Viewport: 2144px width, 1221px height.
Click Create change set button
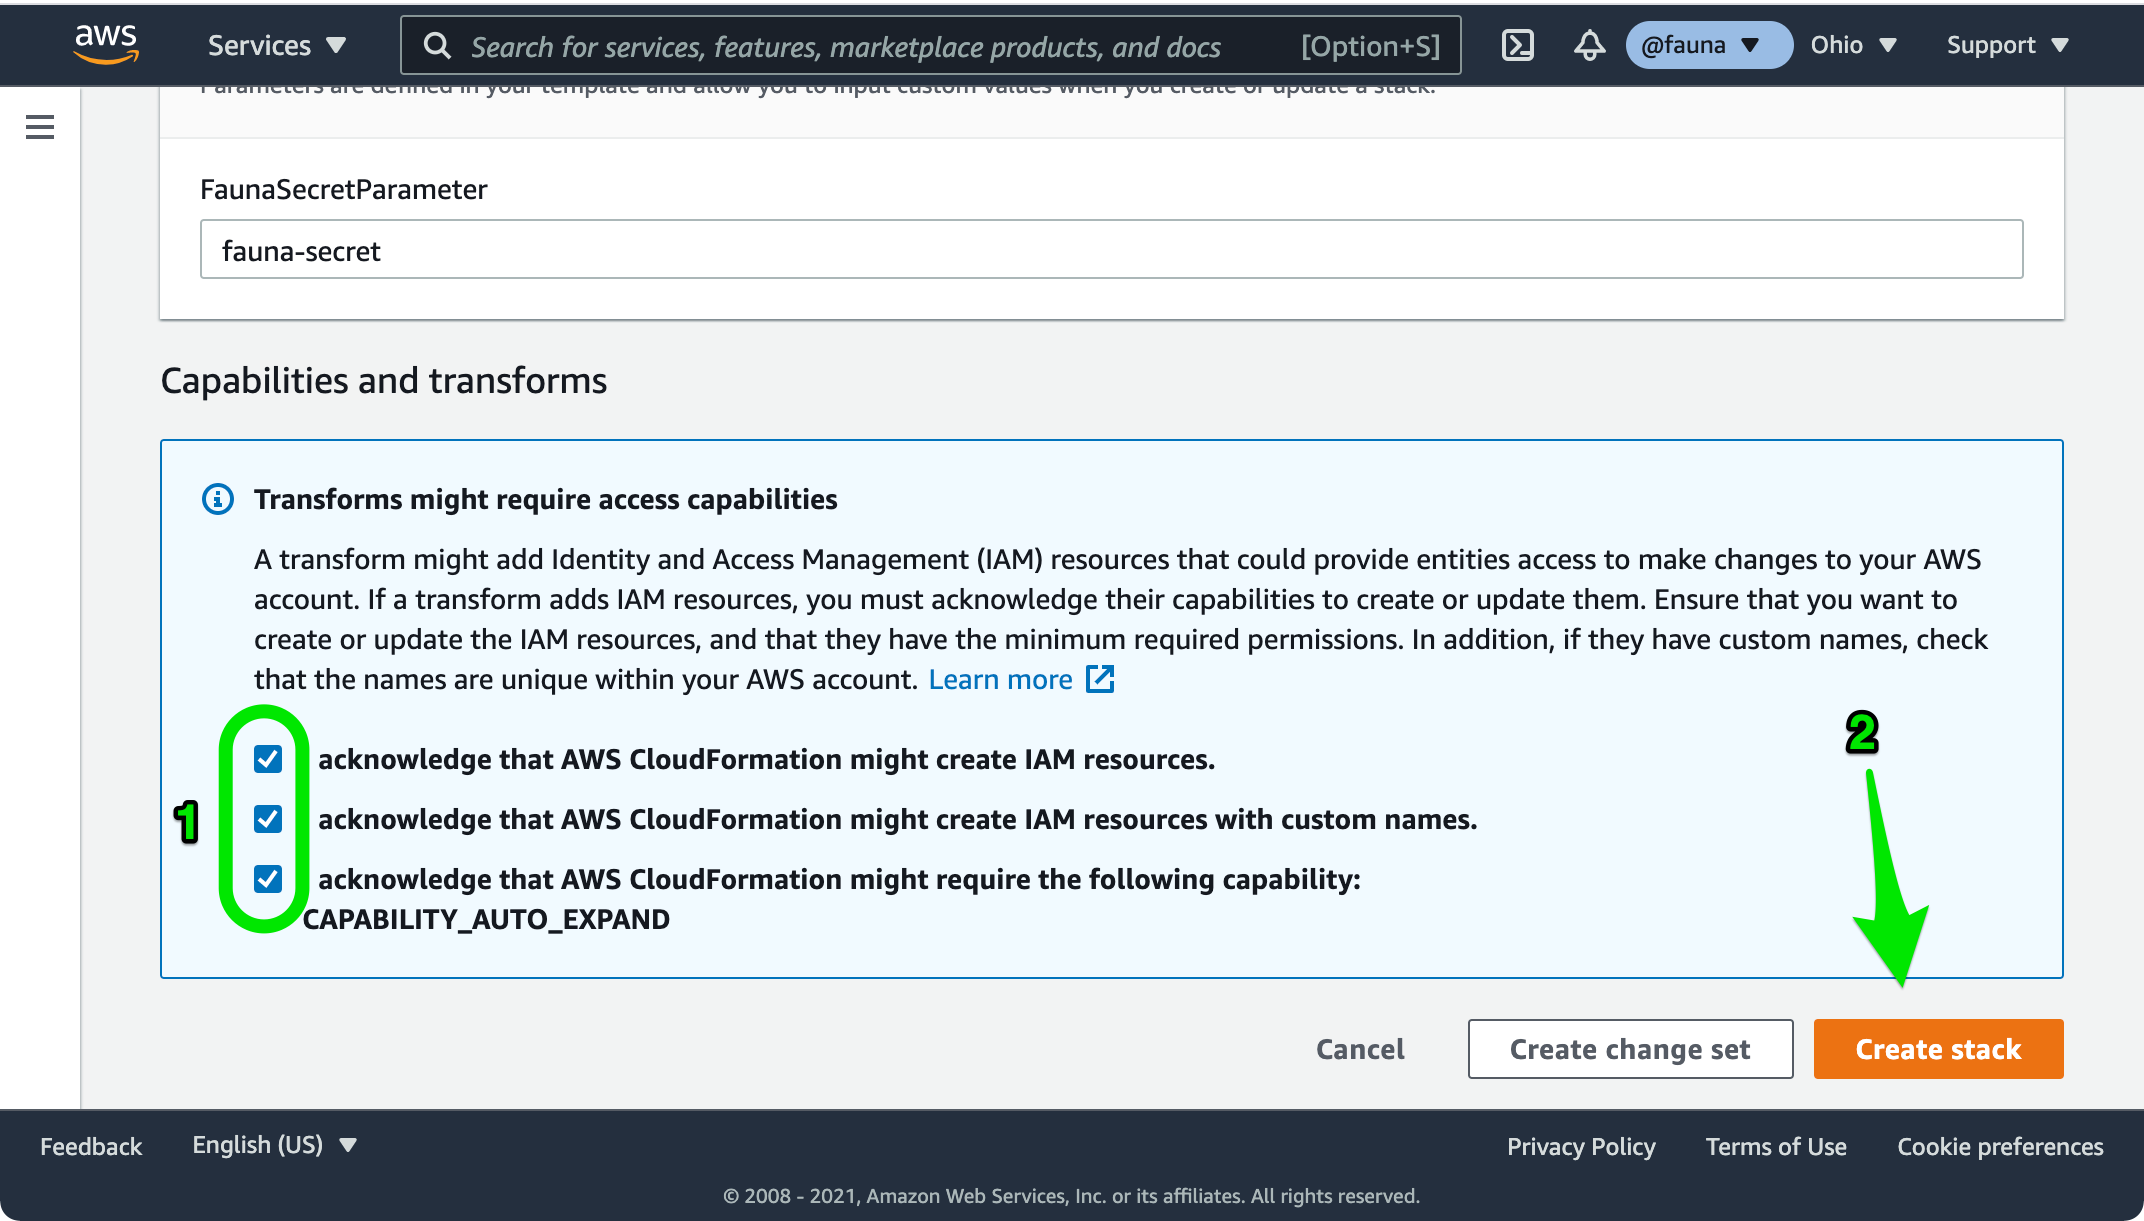click(1630, 1049)
